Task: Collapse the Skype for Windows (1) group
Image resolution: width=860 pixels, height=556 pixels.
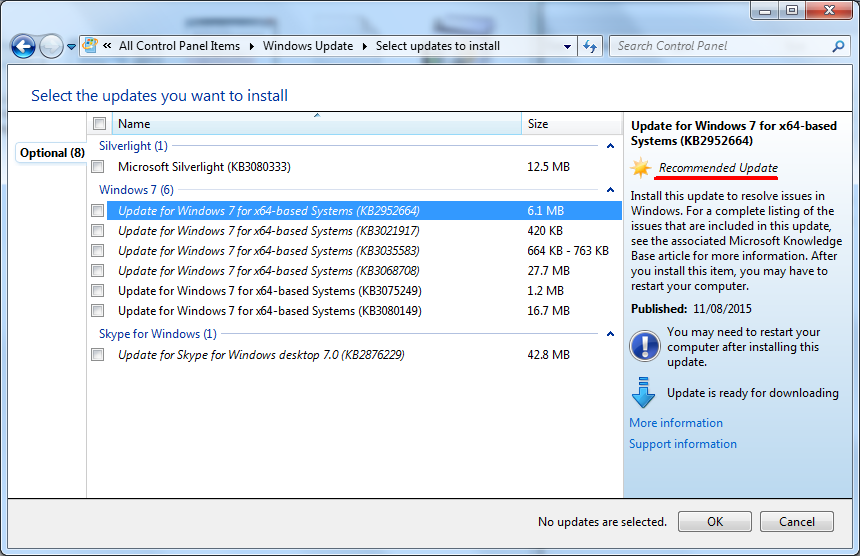Action: click(x=610, y=334)
